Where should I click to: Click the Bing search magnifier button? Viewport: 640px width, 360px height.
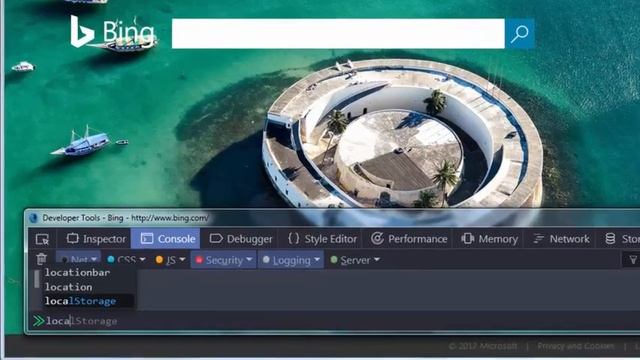[520, 33]
